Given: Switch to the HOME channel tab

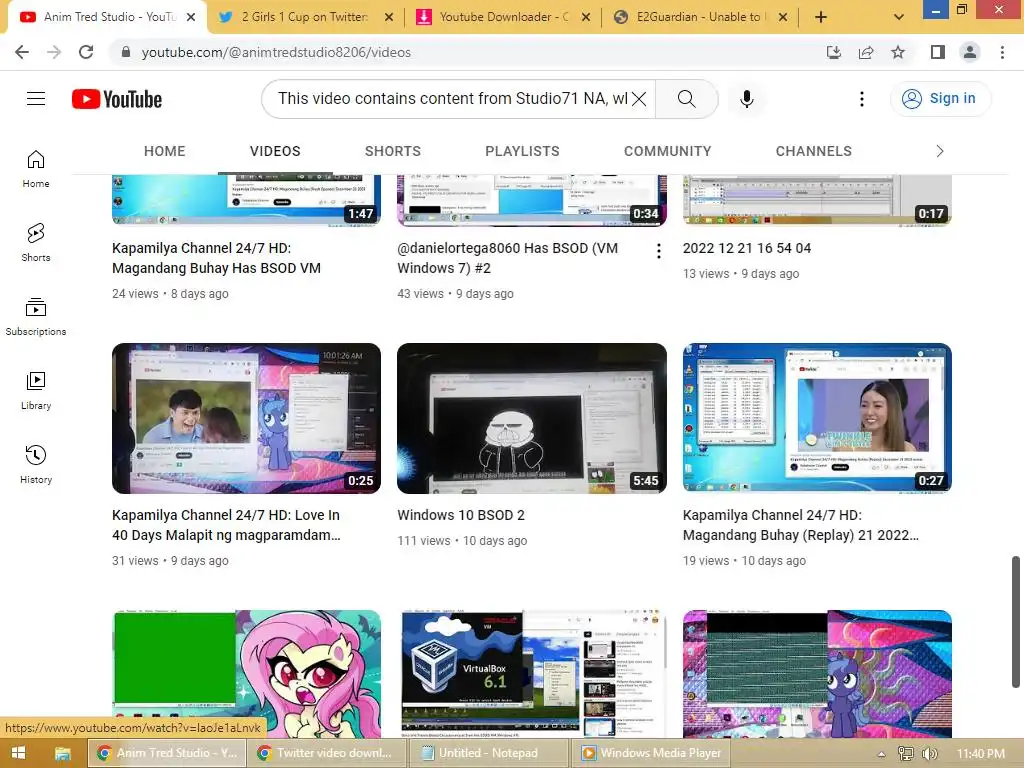Looking at the screenshot, I should (165, 152).
